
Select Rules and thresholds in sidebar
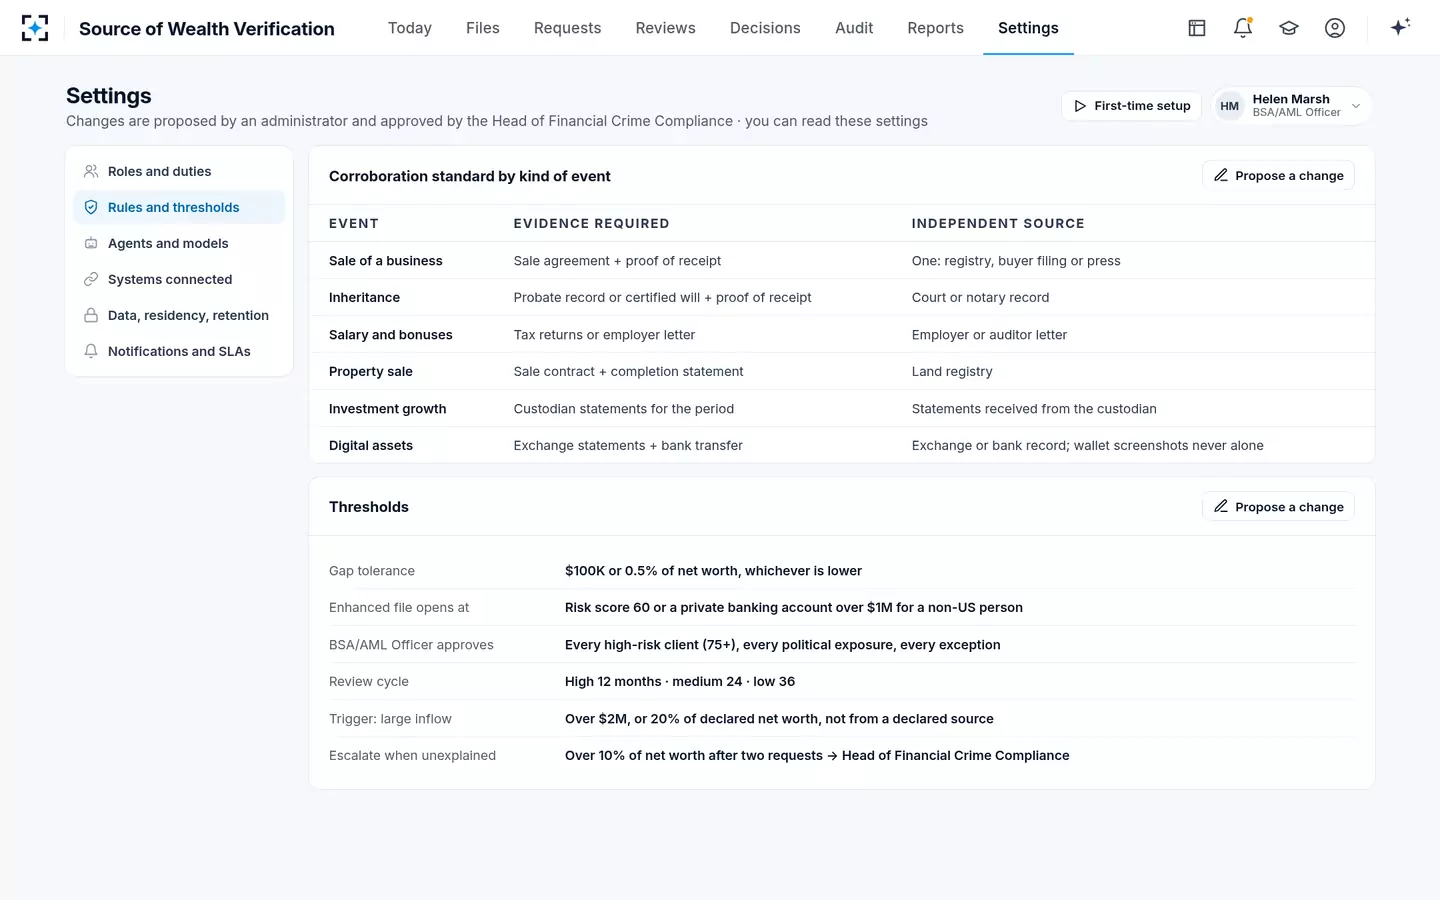[x=179, y=207]
